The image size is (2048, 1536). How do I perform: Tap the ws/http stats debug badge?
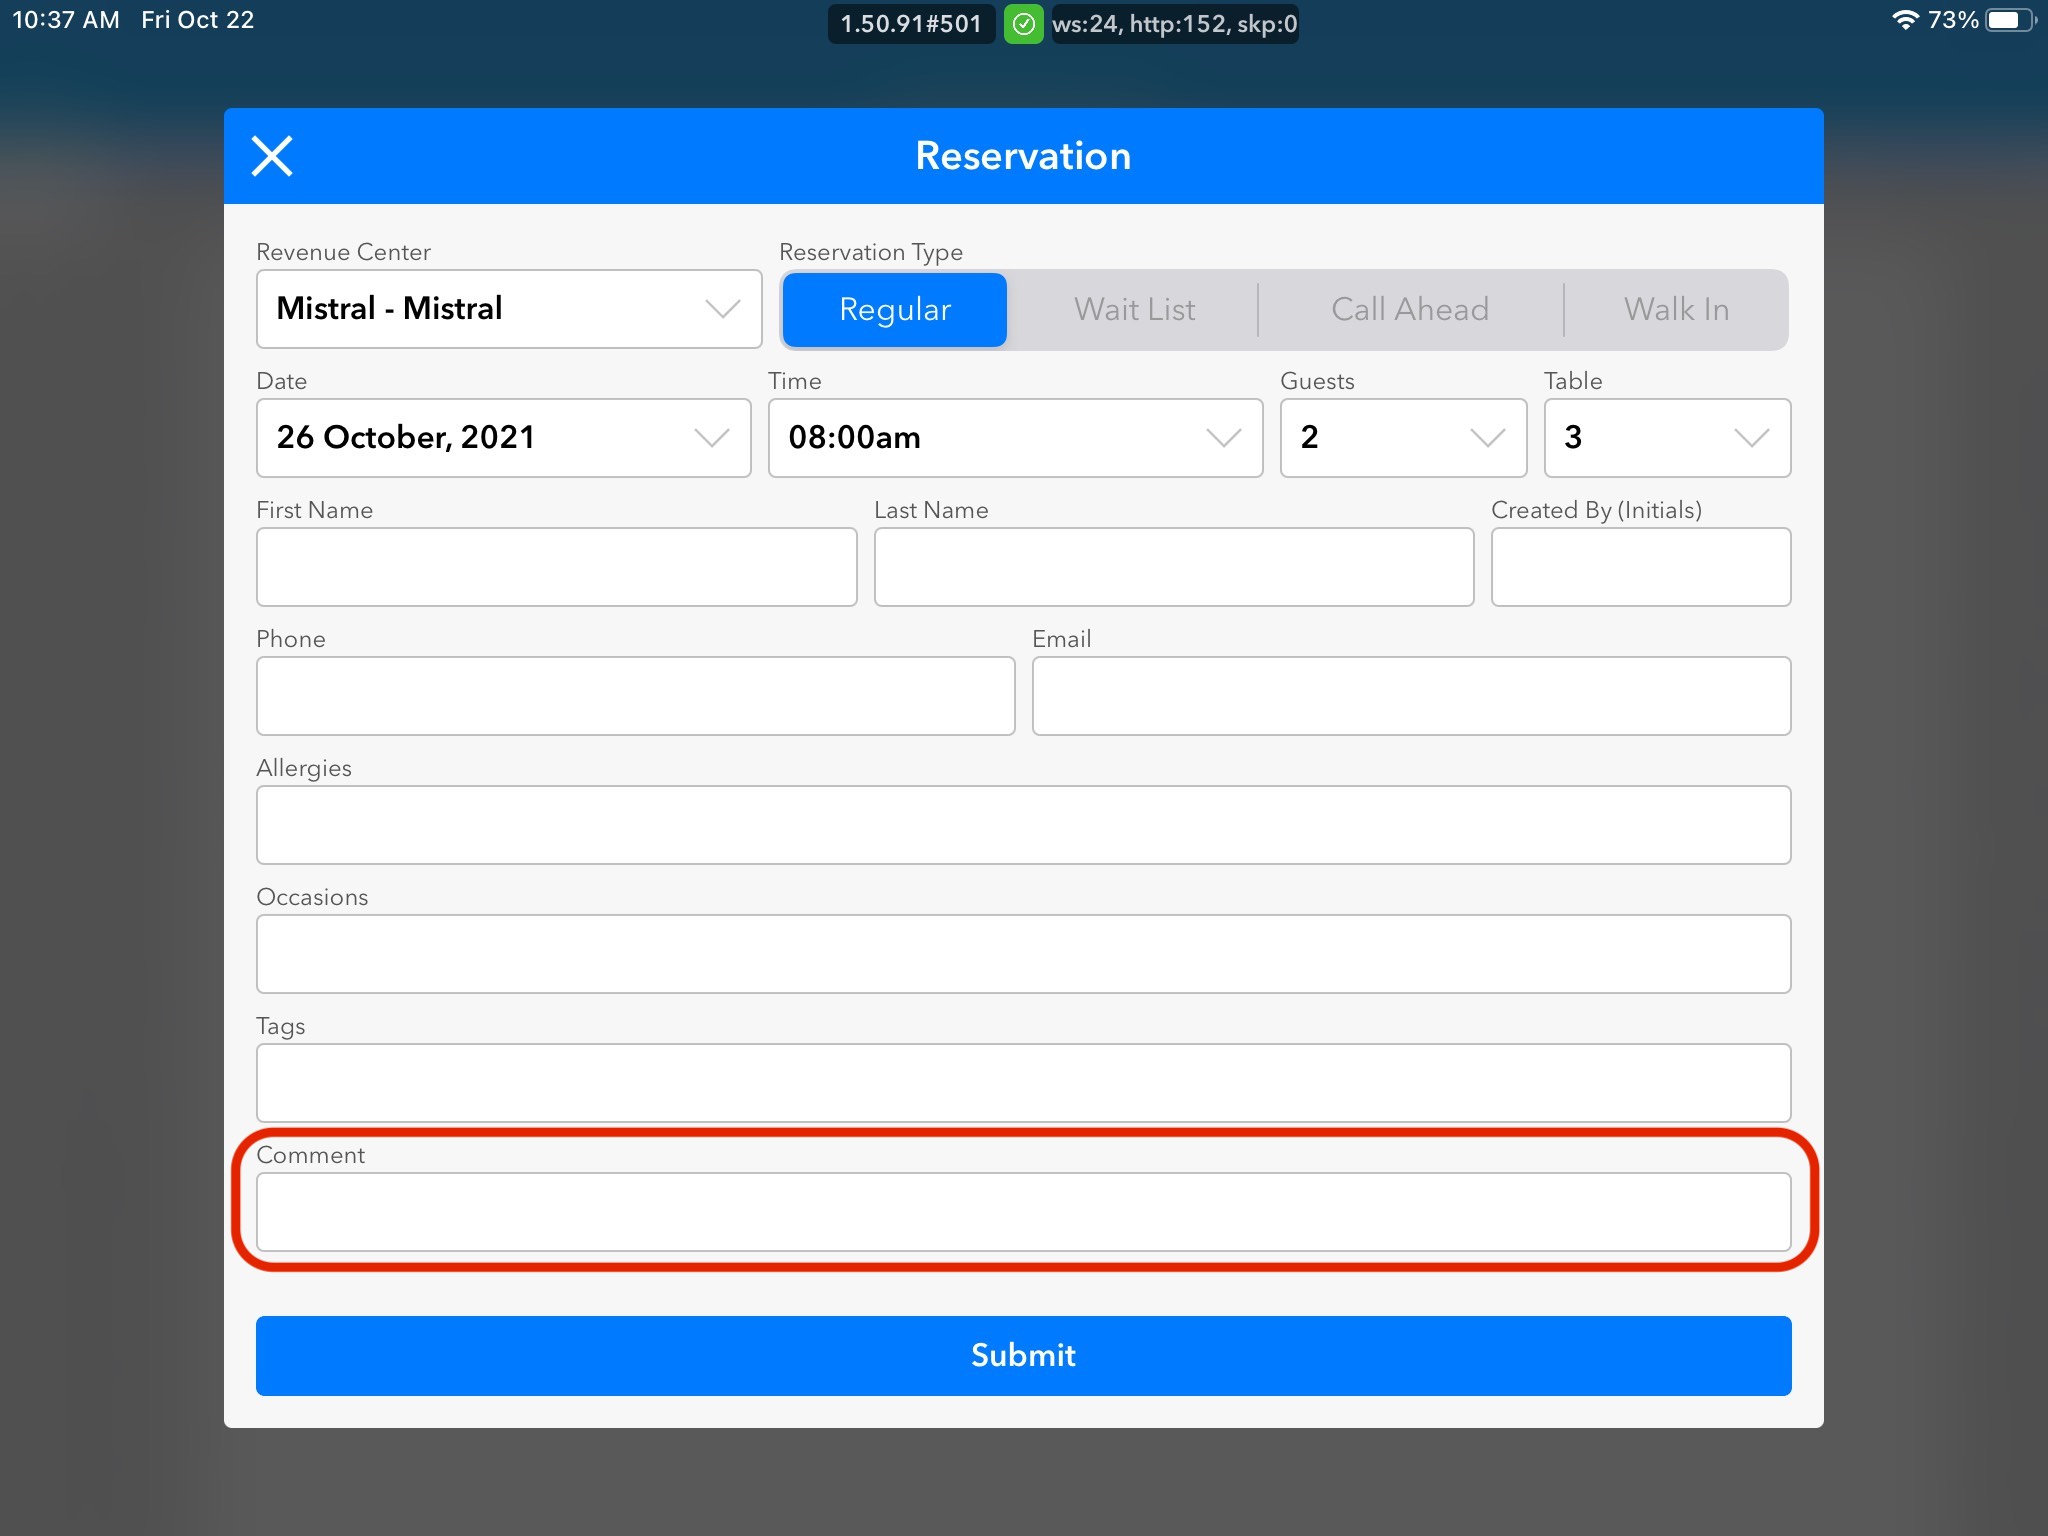(x=1174, y=24)
